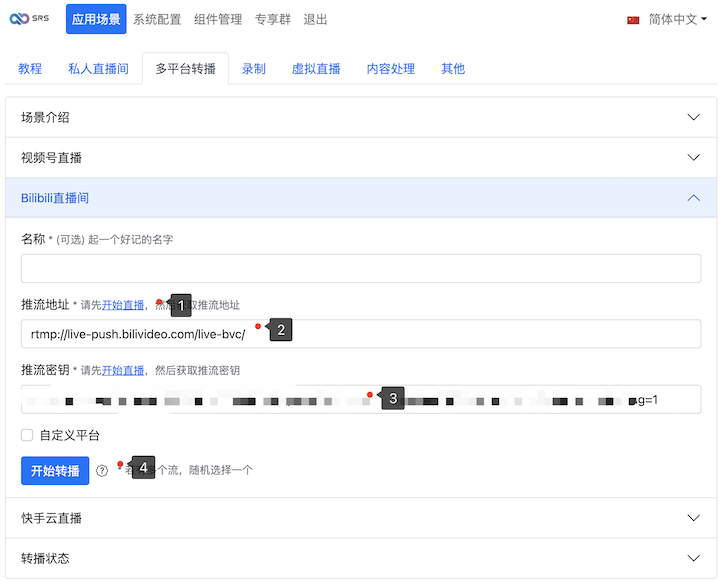Switch to the 录制 tab
Image resolution: width=720 pixels, height=581 pixels.
253,69
